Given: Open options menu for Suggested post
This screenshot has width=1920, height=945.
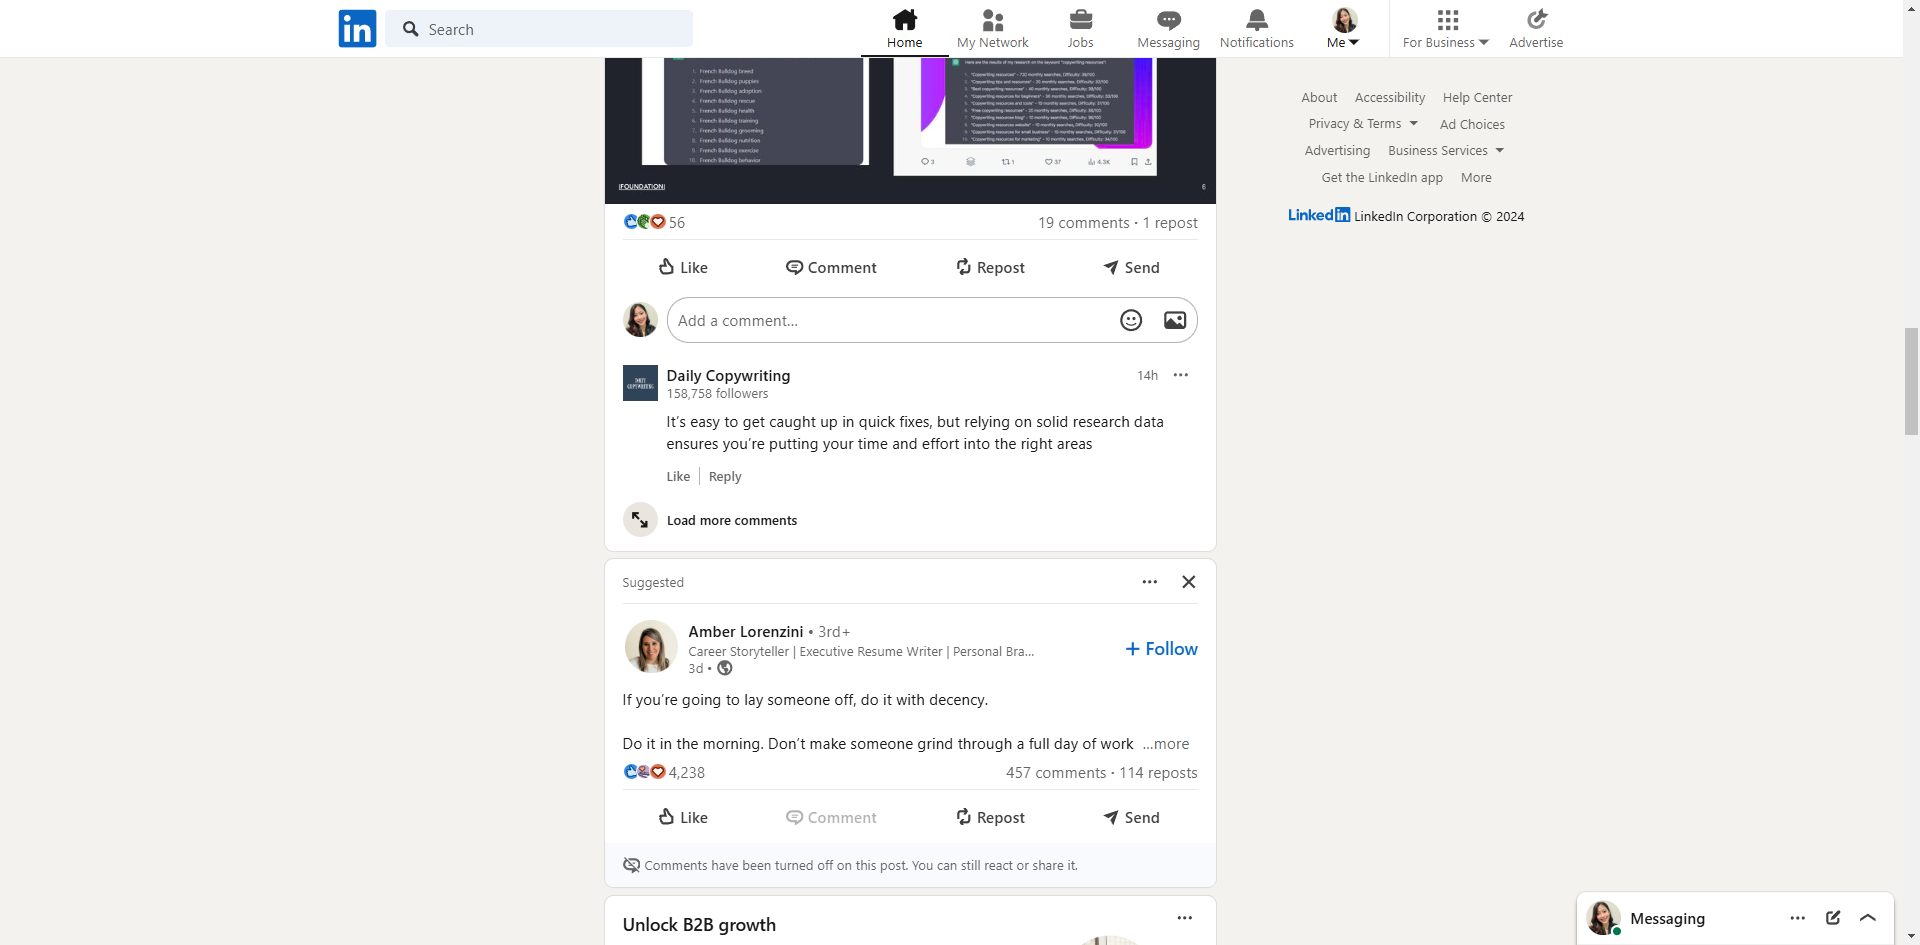Looking at the screenshot, I should point(1150,582).
